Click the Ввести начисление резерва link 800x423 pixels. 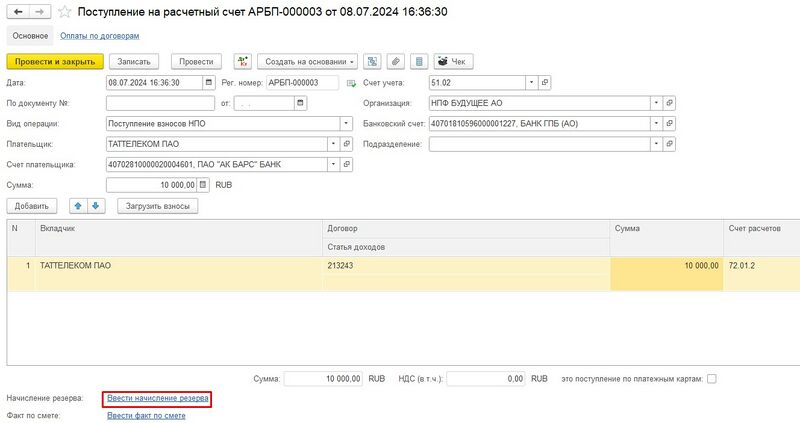[x=158, y=398]
